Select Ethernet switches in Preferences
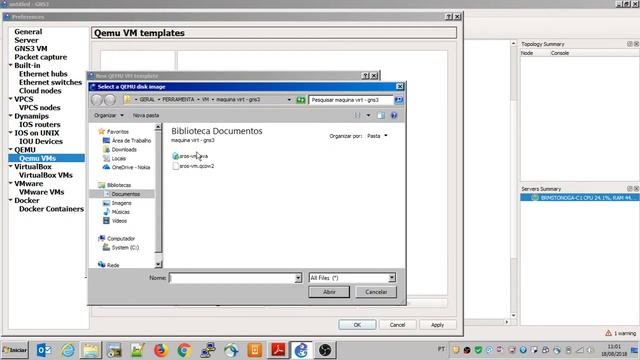 50,82
